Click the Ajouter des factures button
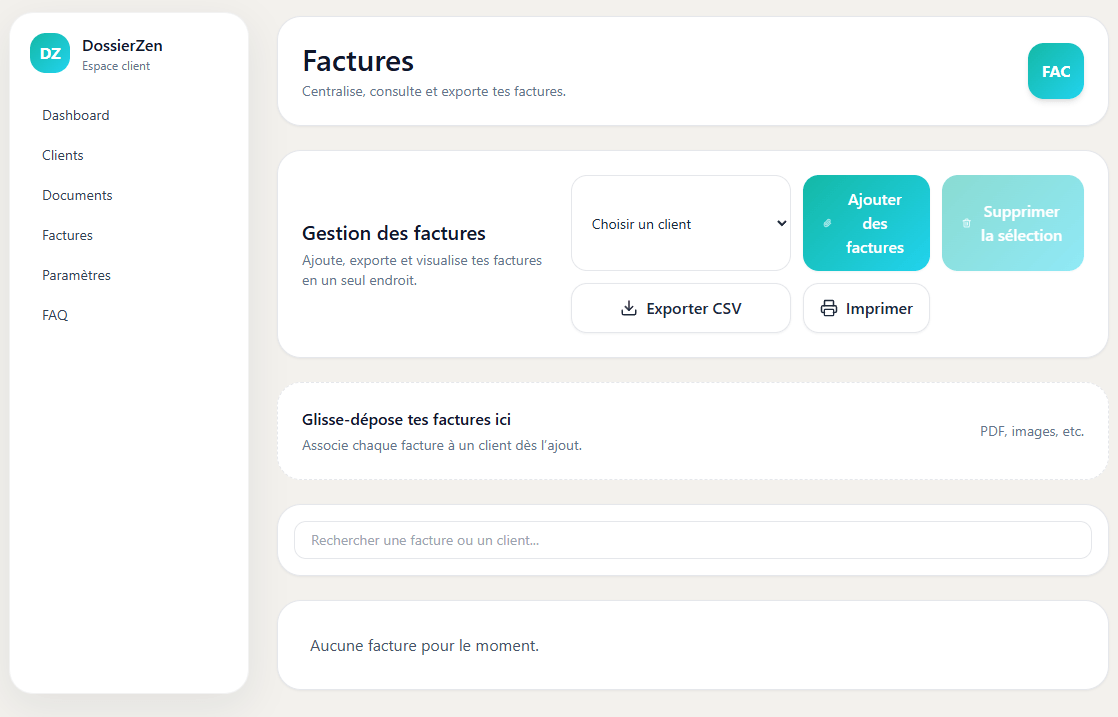The height and width of the screenshot is (717, 1118). pos(866,223)
